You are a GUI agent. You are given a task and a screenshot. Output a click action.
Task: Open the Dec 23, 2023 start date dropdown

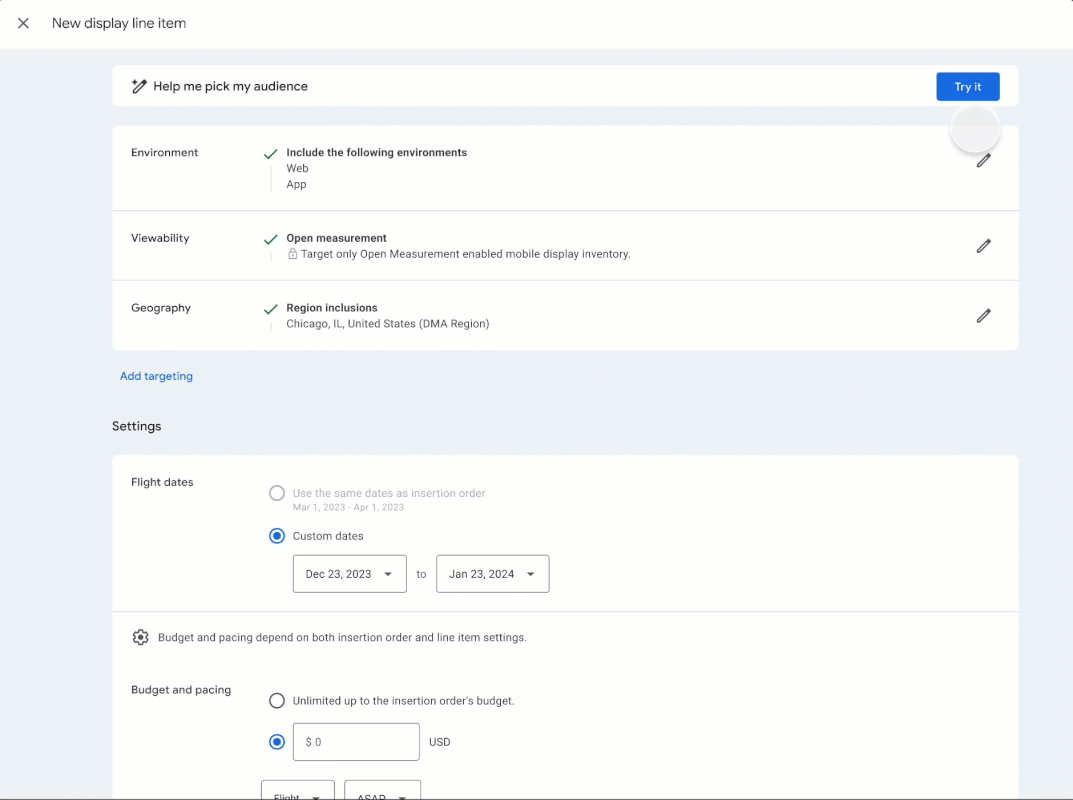point(350,574)
